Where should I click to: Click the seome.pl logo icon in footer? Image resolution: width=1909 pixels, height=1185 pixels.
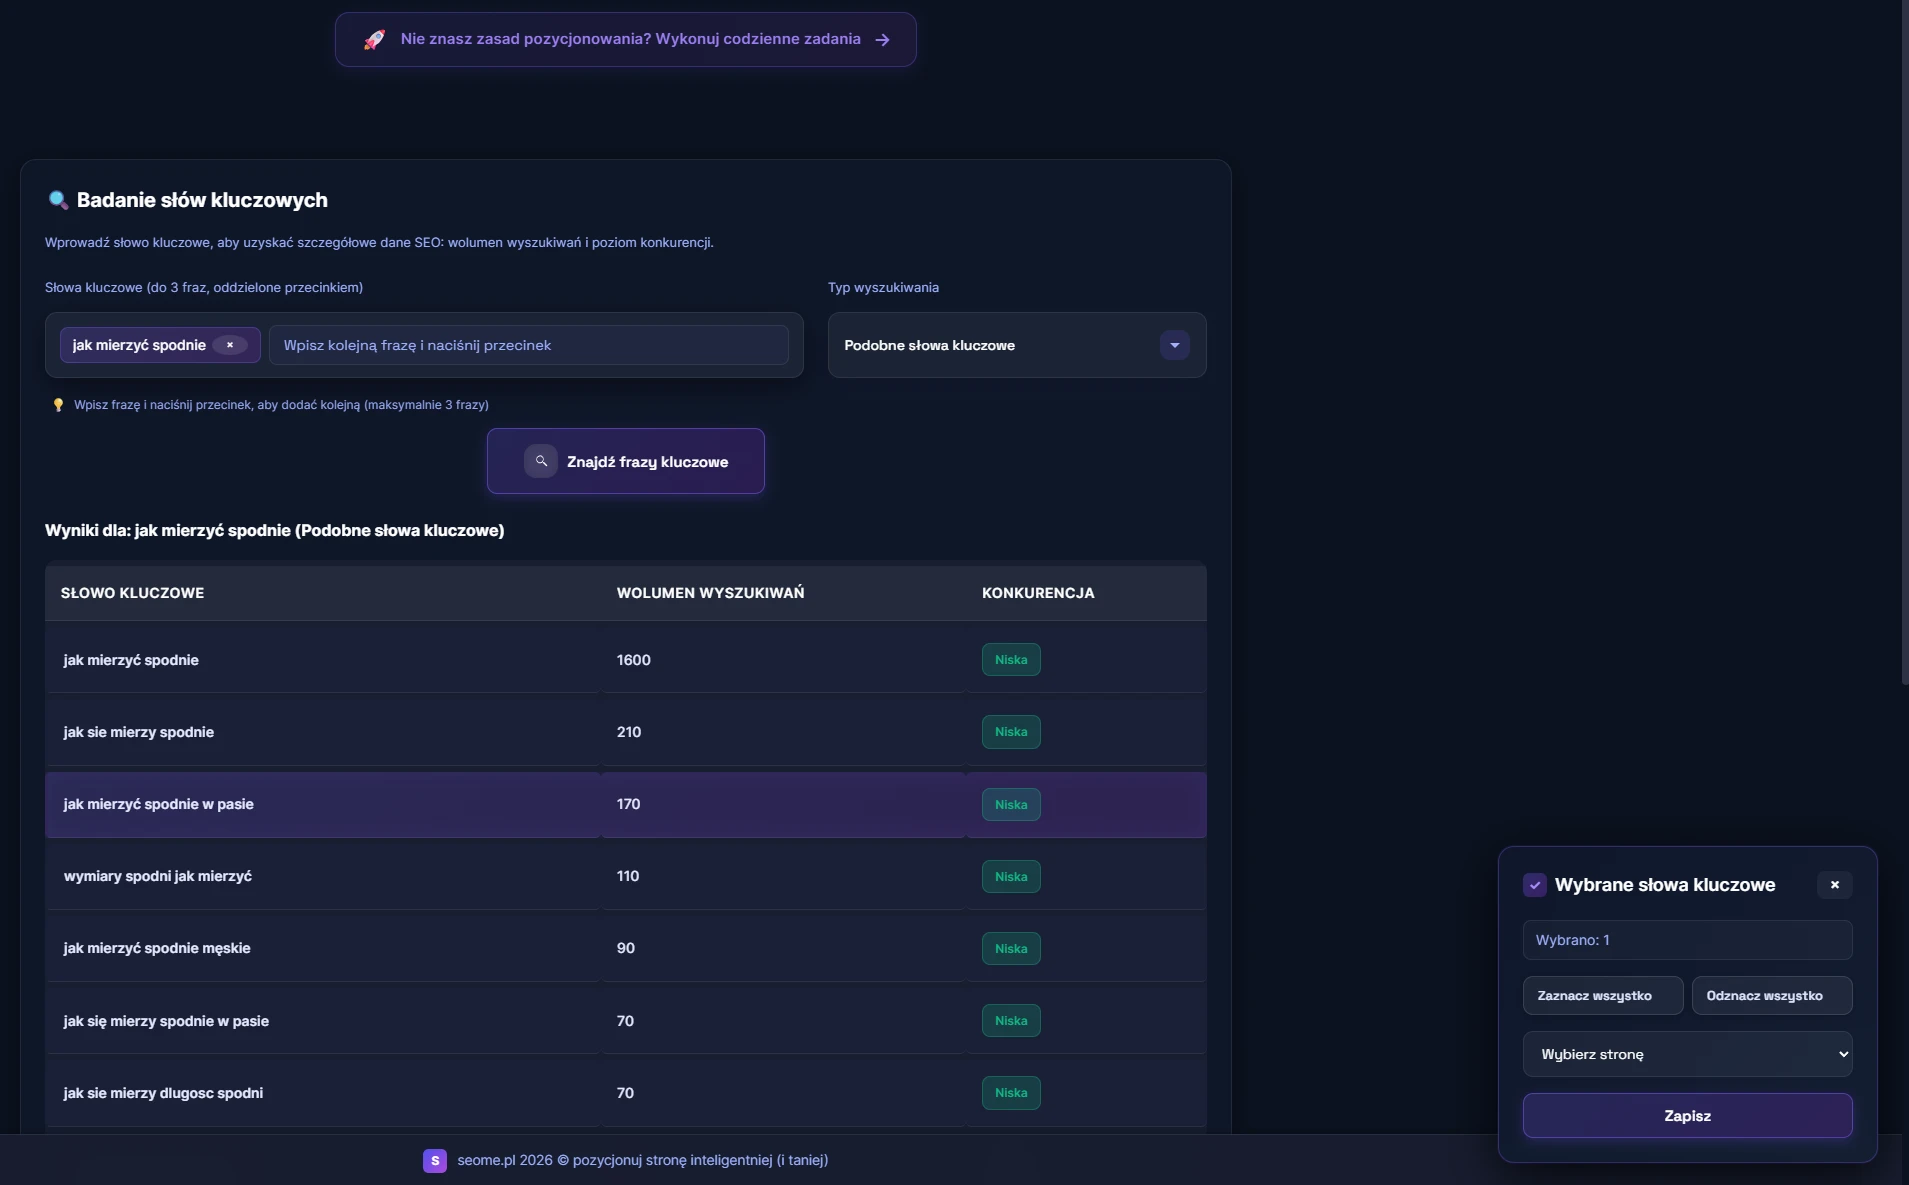click(435, 1160)
